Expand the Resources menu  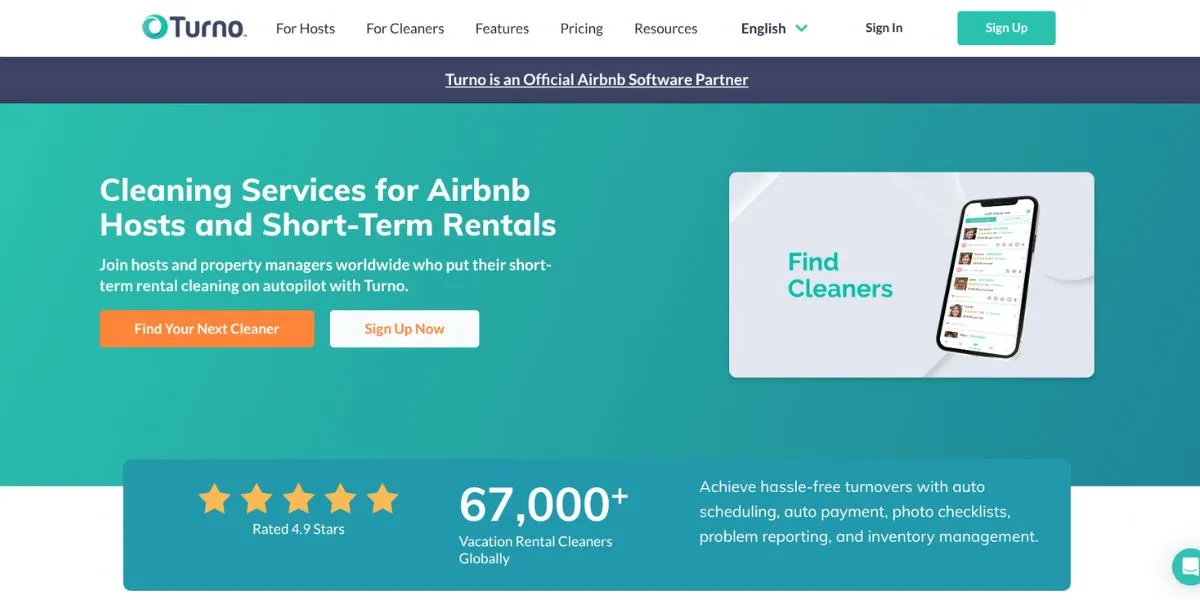tap(665, 28)
